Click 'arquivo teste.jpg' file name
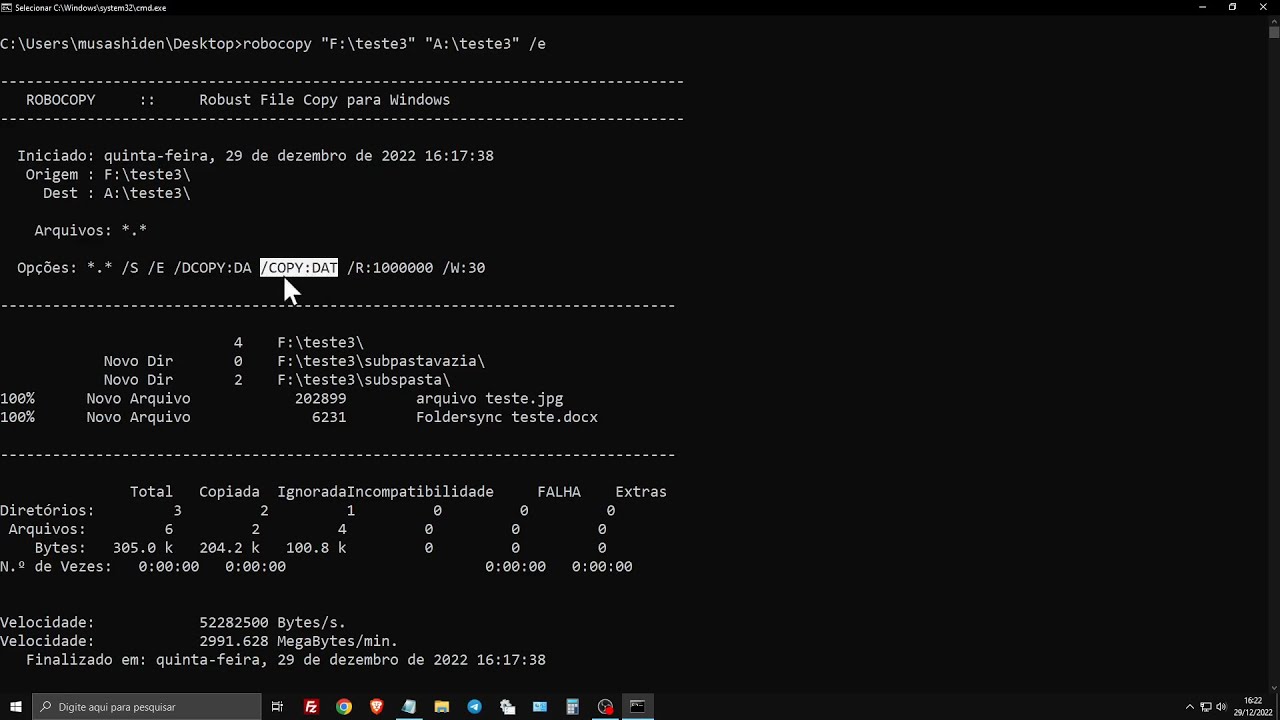 pyautogui.click(x=490, y=398)
